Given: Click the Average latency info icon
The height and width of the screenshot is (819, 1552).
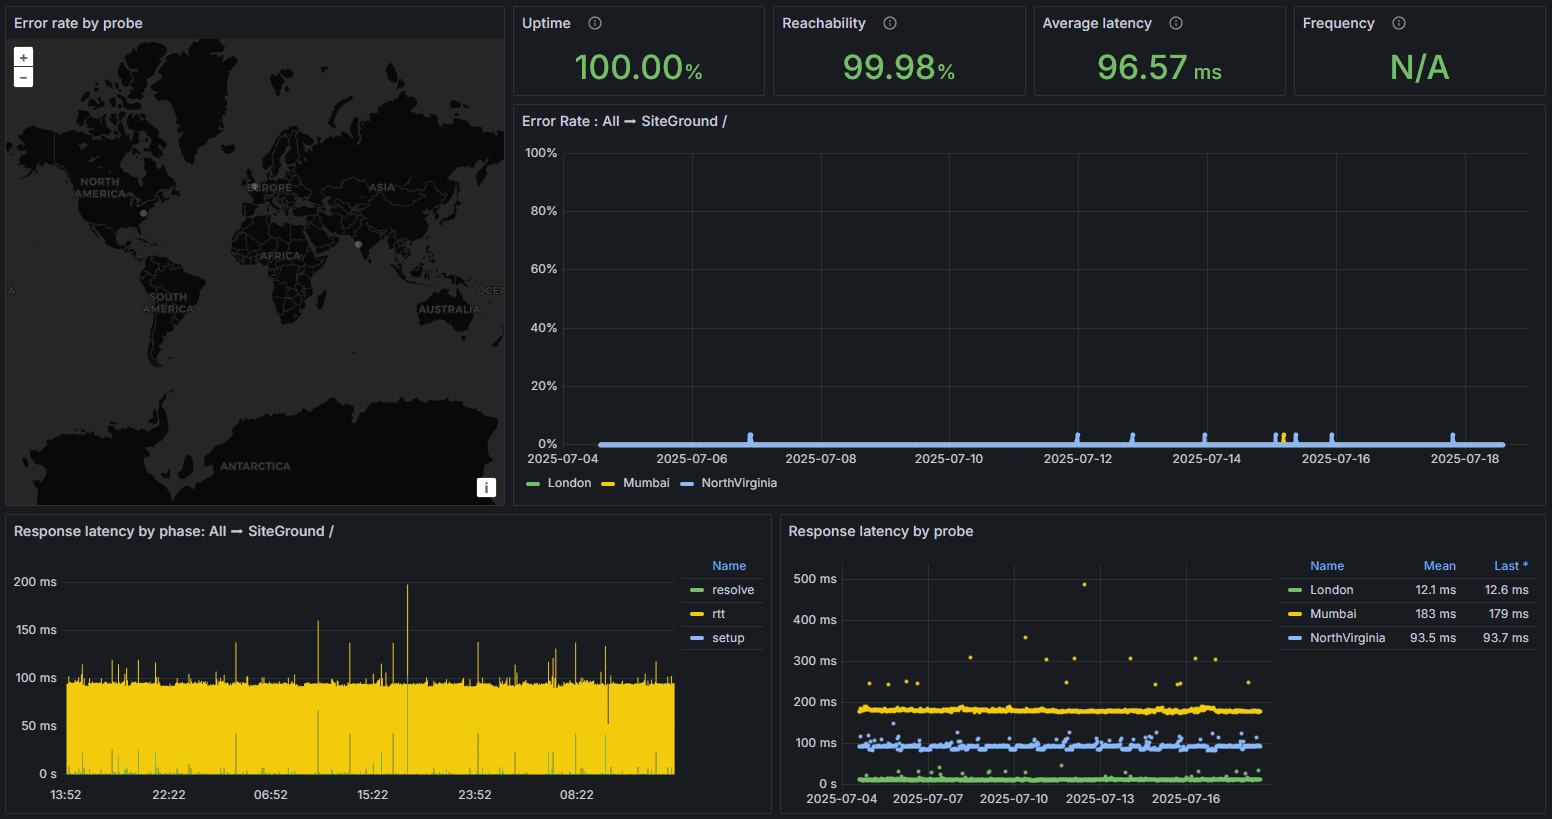Looking at the screenshot, I should point(1176,23).
